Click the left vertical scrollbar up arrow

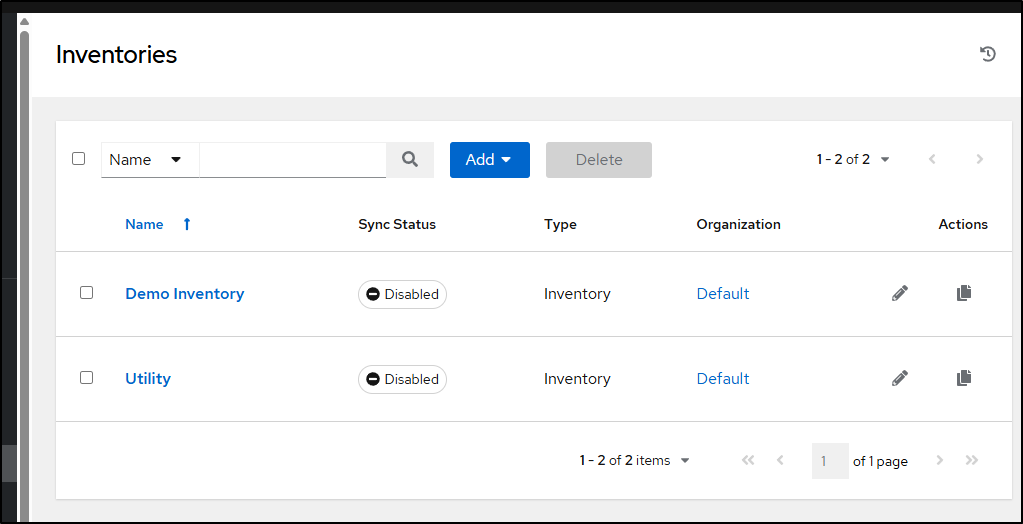[x=24, y=22]
